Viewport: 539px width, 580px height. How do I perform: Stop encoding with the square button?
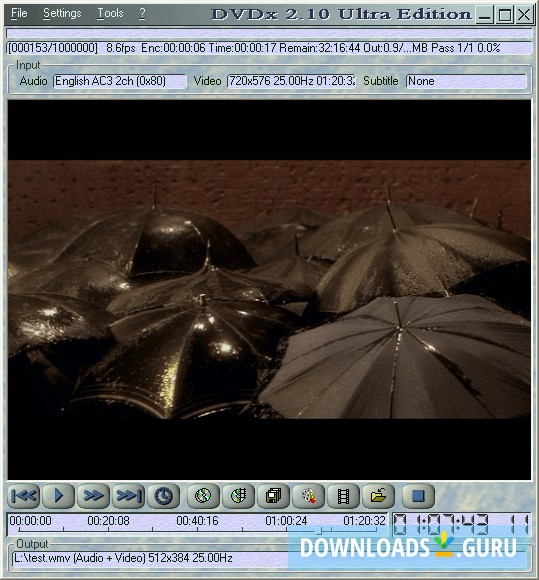418,496
